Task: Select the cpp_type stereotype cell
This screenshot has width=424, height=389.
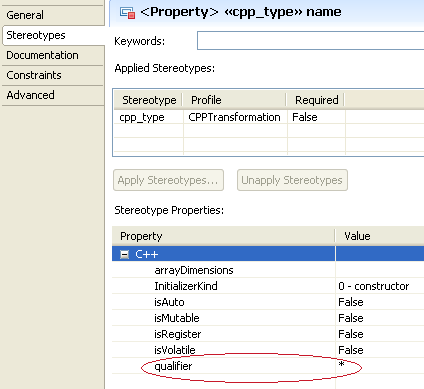Action: tap(149, 117)
